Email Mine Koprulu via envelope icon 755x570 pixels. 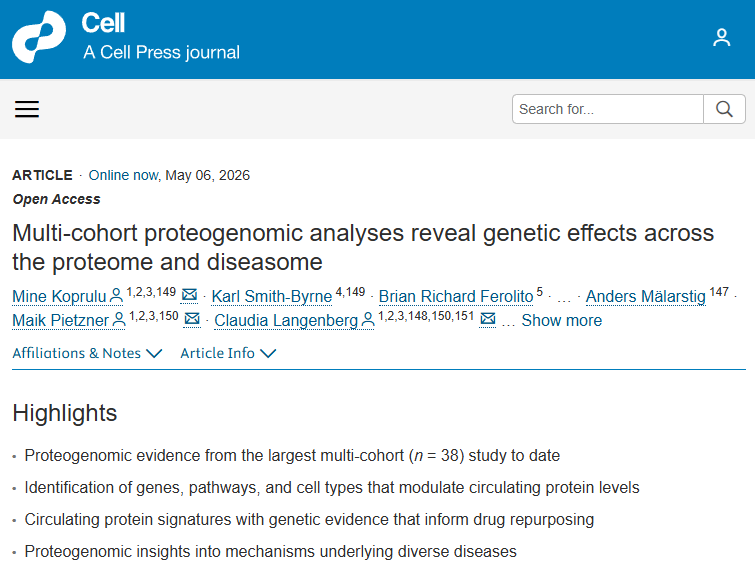coord(189,295)
